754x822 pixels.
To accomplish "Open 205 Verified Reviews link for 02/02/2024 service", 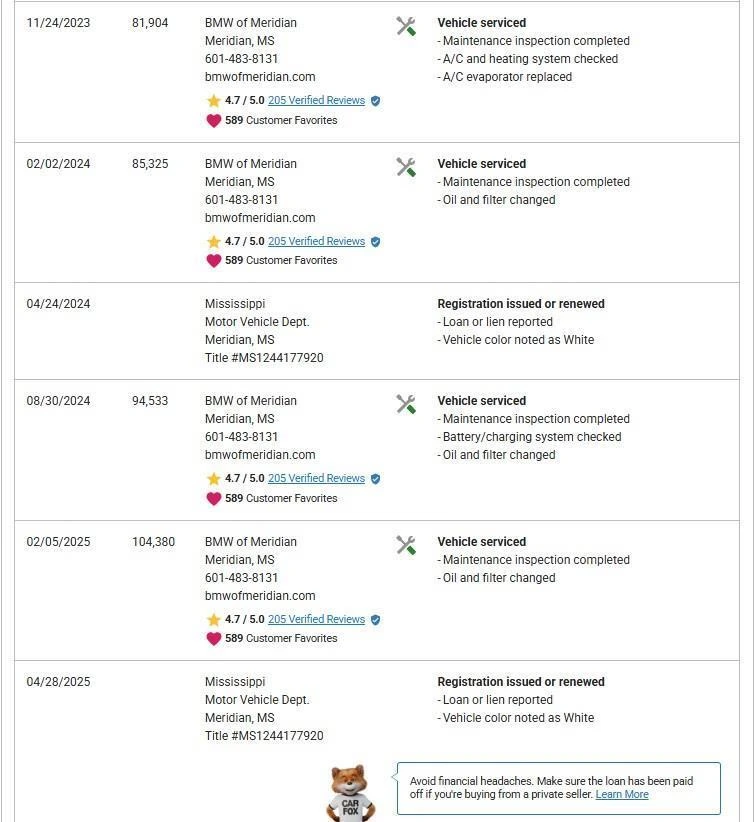I will point(316,242).
